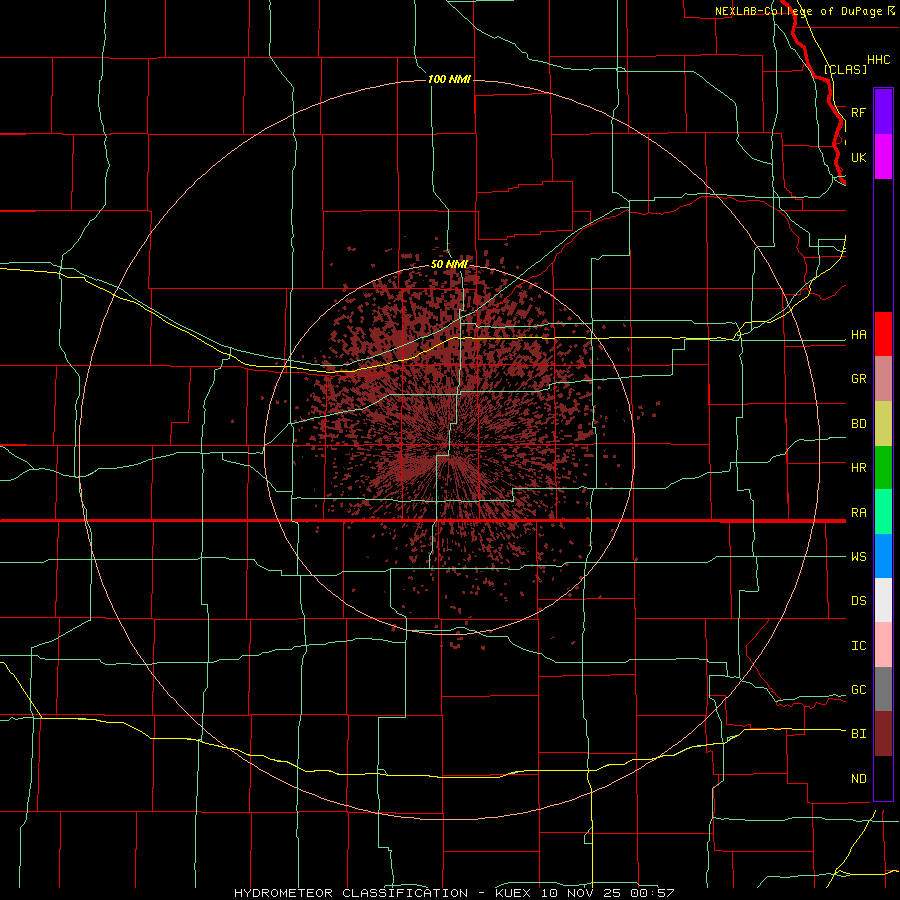Image resolution: width=900 pixels, height=900 pixels.
Task: Click the RF purple legend color swatch
Action: click(x=883, y=112)
